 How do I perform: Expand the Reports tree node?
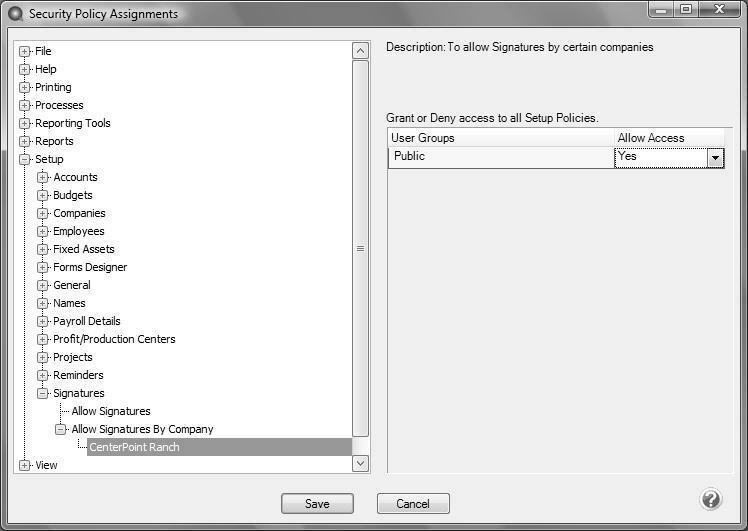[x=25, y=141]
